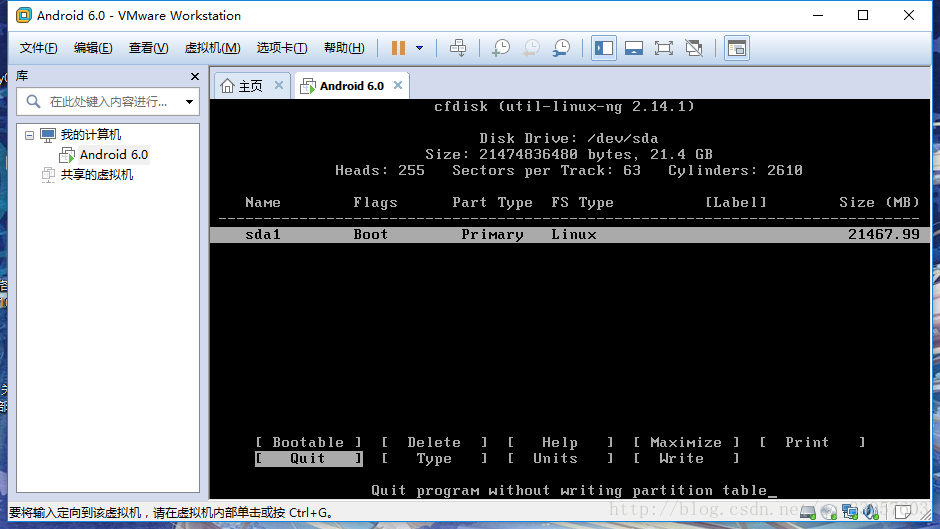940x529 pixels.
Task: Click the CD/DVD drive status bar icon
Action: pyautogui.click(x=828, y=512)
